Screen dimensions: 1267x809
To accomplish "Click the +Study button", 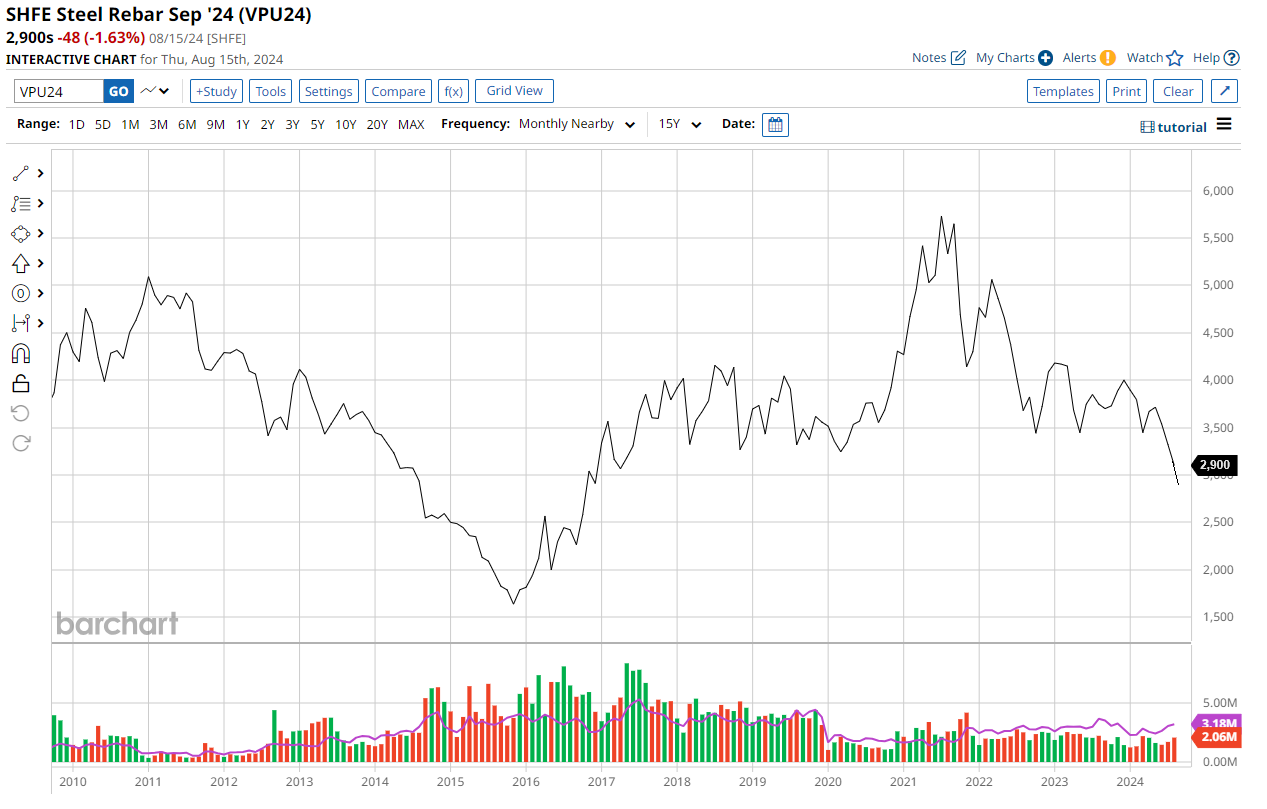I will pos(216,91).
